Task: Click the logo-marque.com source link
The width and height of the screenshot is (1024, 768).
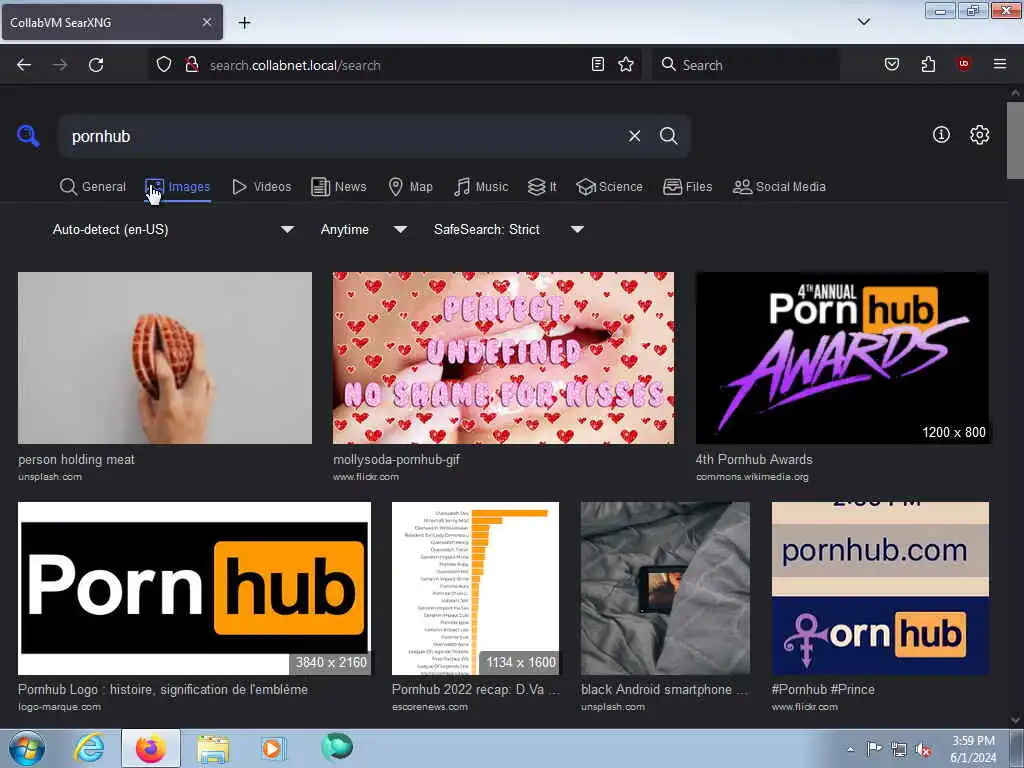Action: coord(59,707)
